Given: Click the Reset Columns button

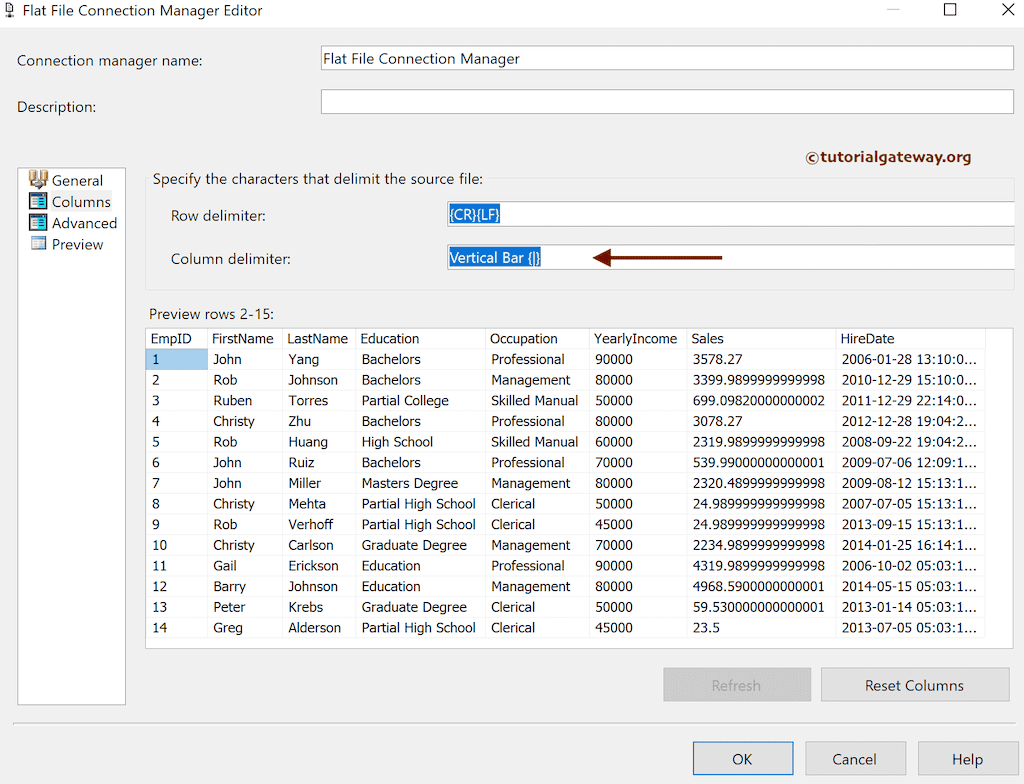Looking at the screenshot, I should [x=914, y=684].
